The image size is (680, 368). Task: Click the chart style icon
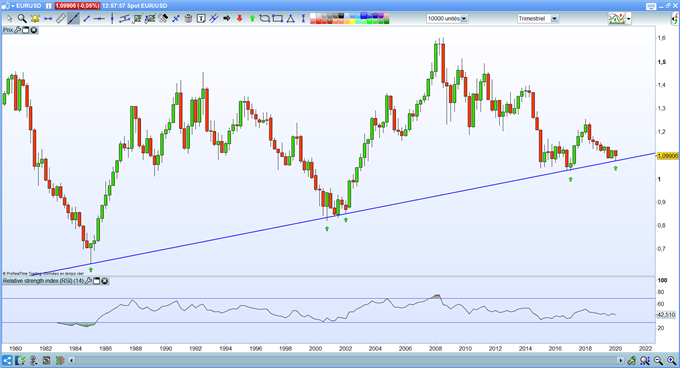pos(617,19)
